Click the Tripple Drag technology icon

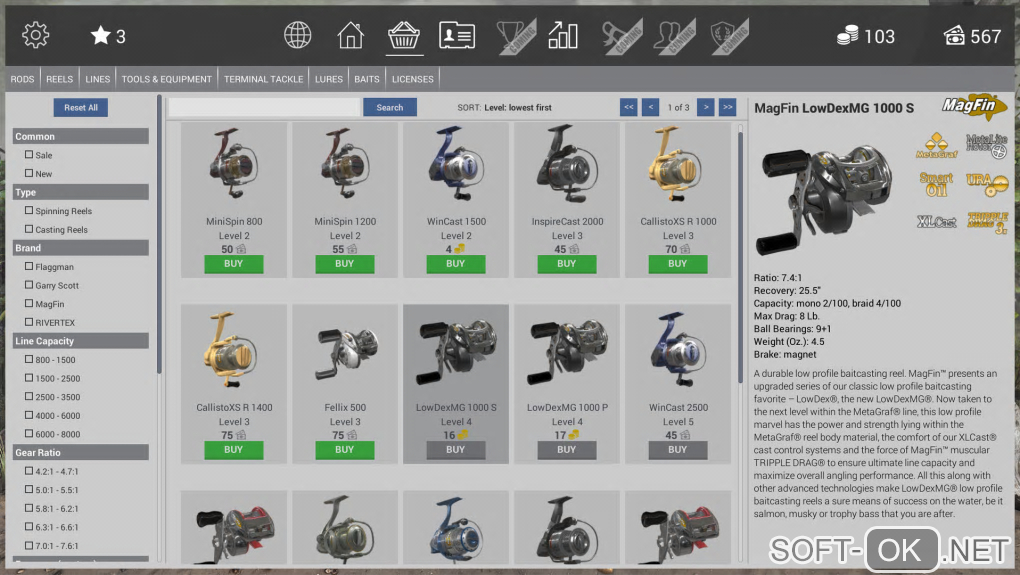point(987,222)
